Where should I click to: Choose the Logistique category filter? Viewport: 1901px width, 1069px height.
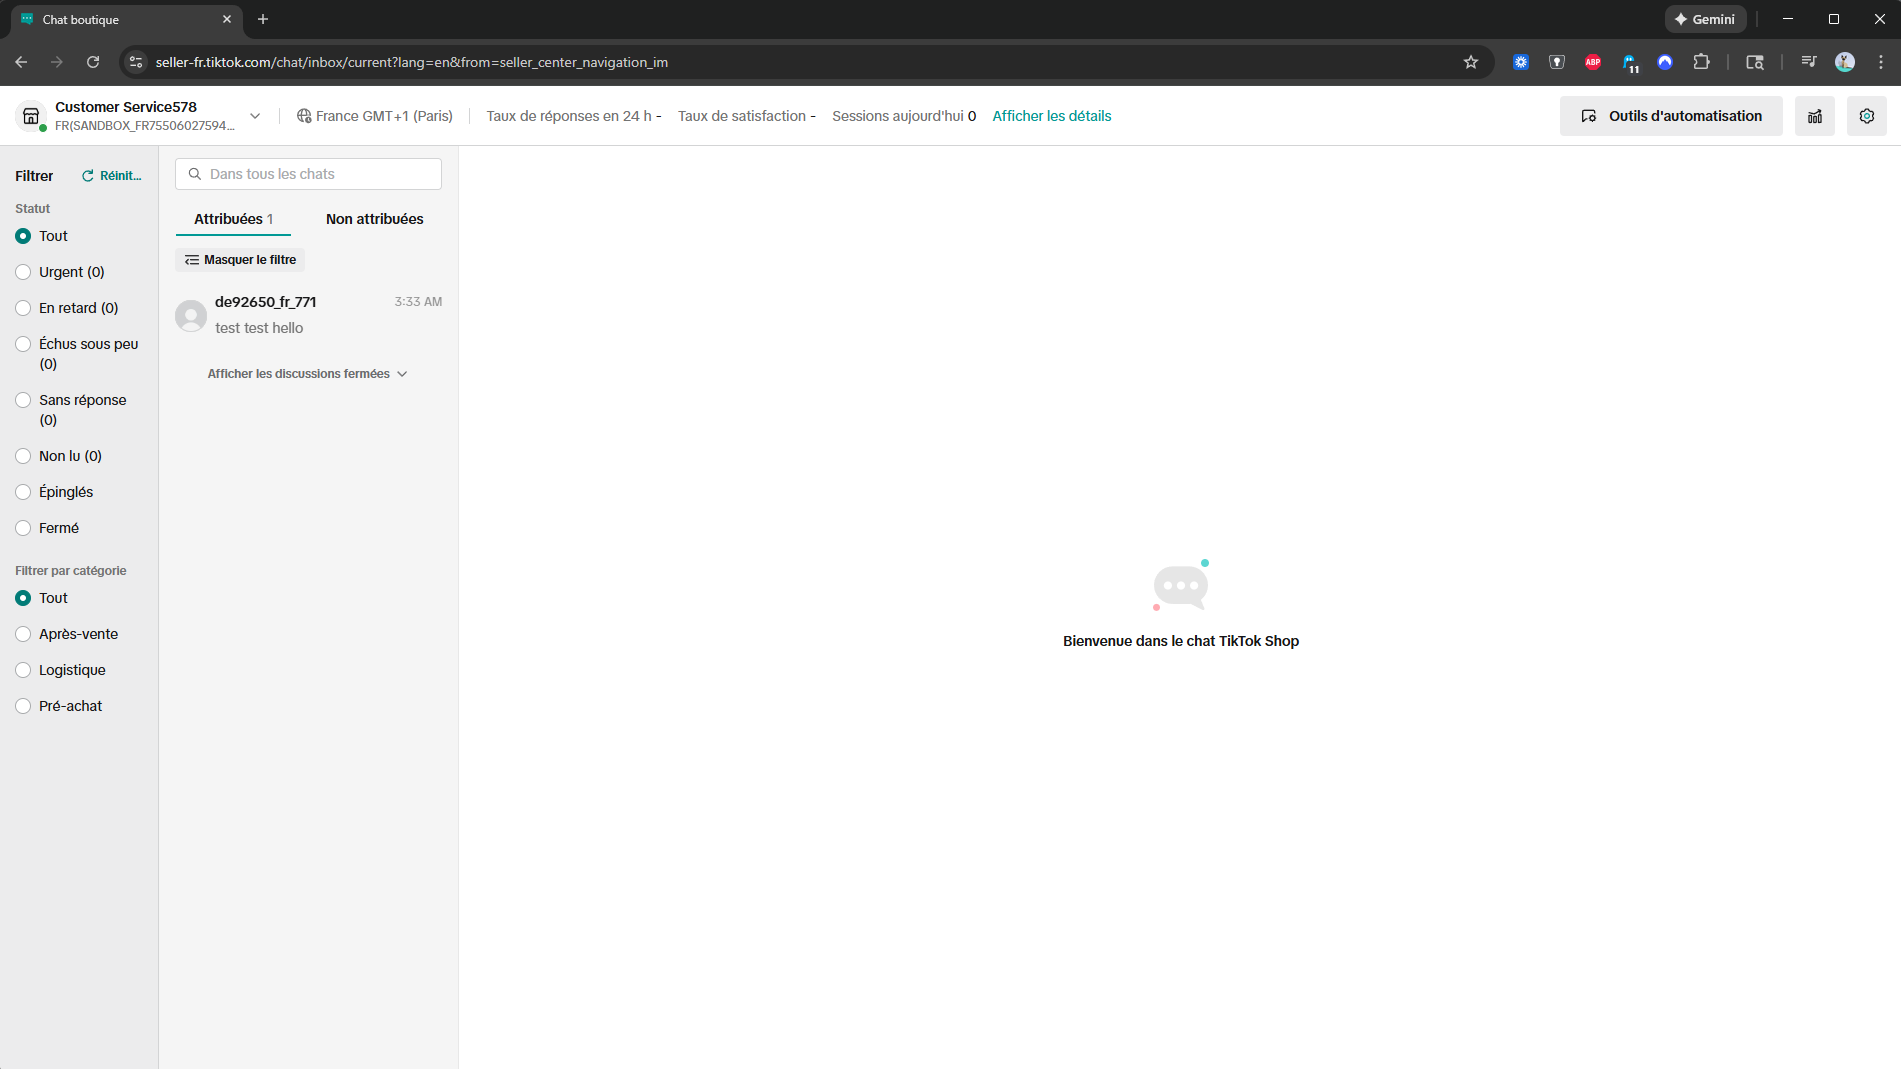click(x=23, y=670)
